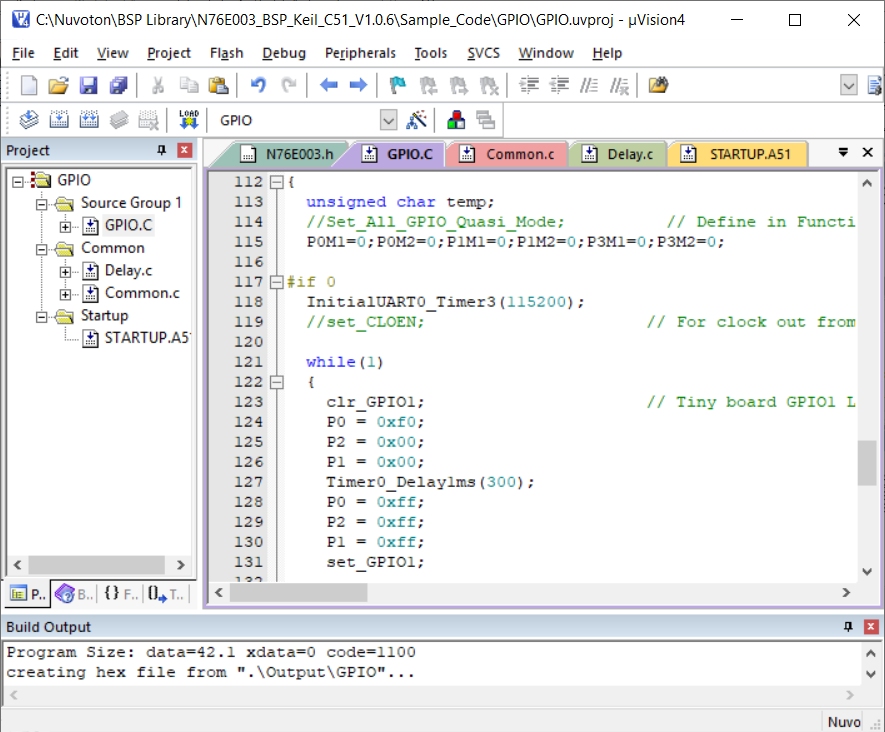The width and height of the screenshot is (885, 732).
Task: Click the Build target icon
Action: point(59,121)
